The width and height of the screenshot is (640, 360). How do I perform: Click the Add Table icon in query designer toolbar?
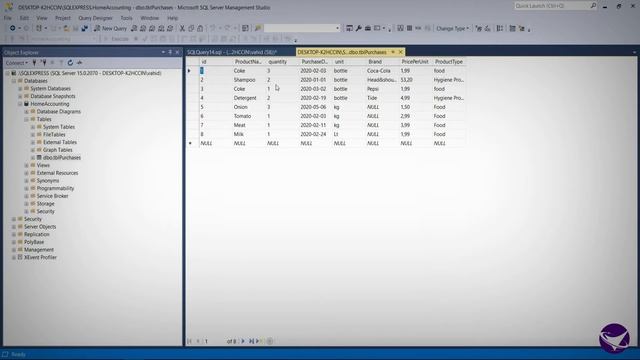[512, 28]
